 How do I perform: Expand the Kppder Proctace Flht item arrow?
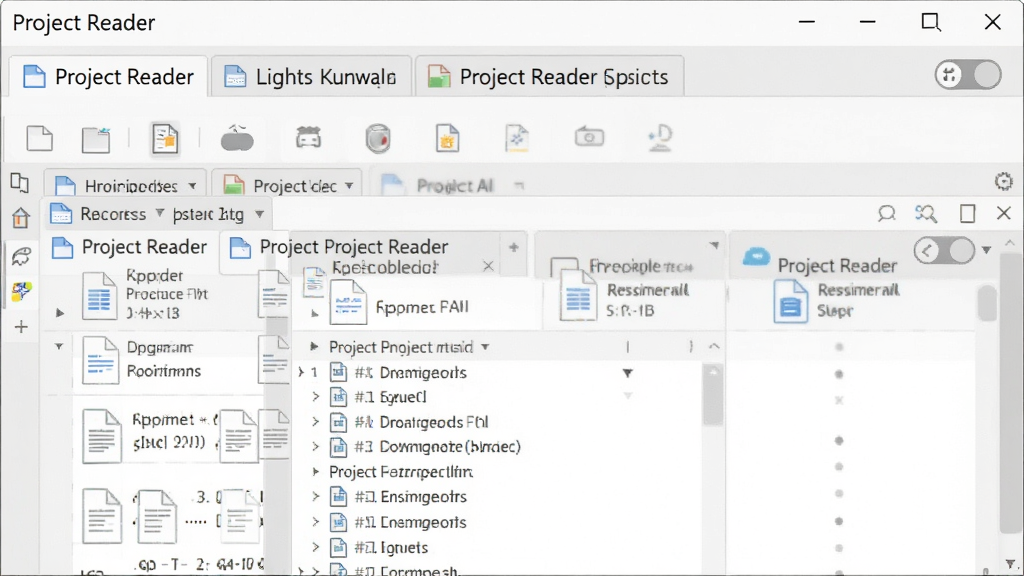[x=59, y=313]
